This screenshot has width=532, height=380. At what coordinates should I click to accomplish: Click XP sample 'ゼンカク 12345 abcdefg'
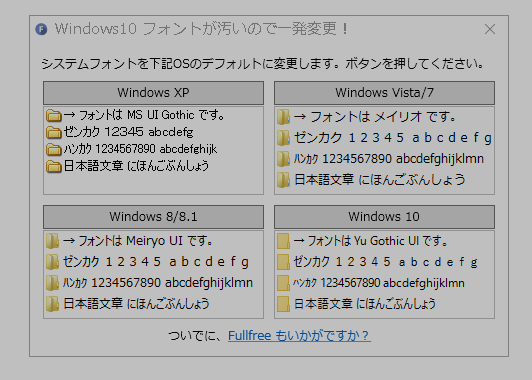pyautogui.click(x=128, y=132)
